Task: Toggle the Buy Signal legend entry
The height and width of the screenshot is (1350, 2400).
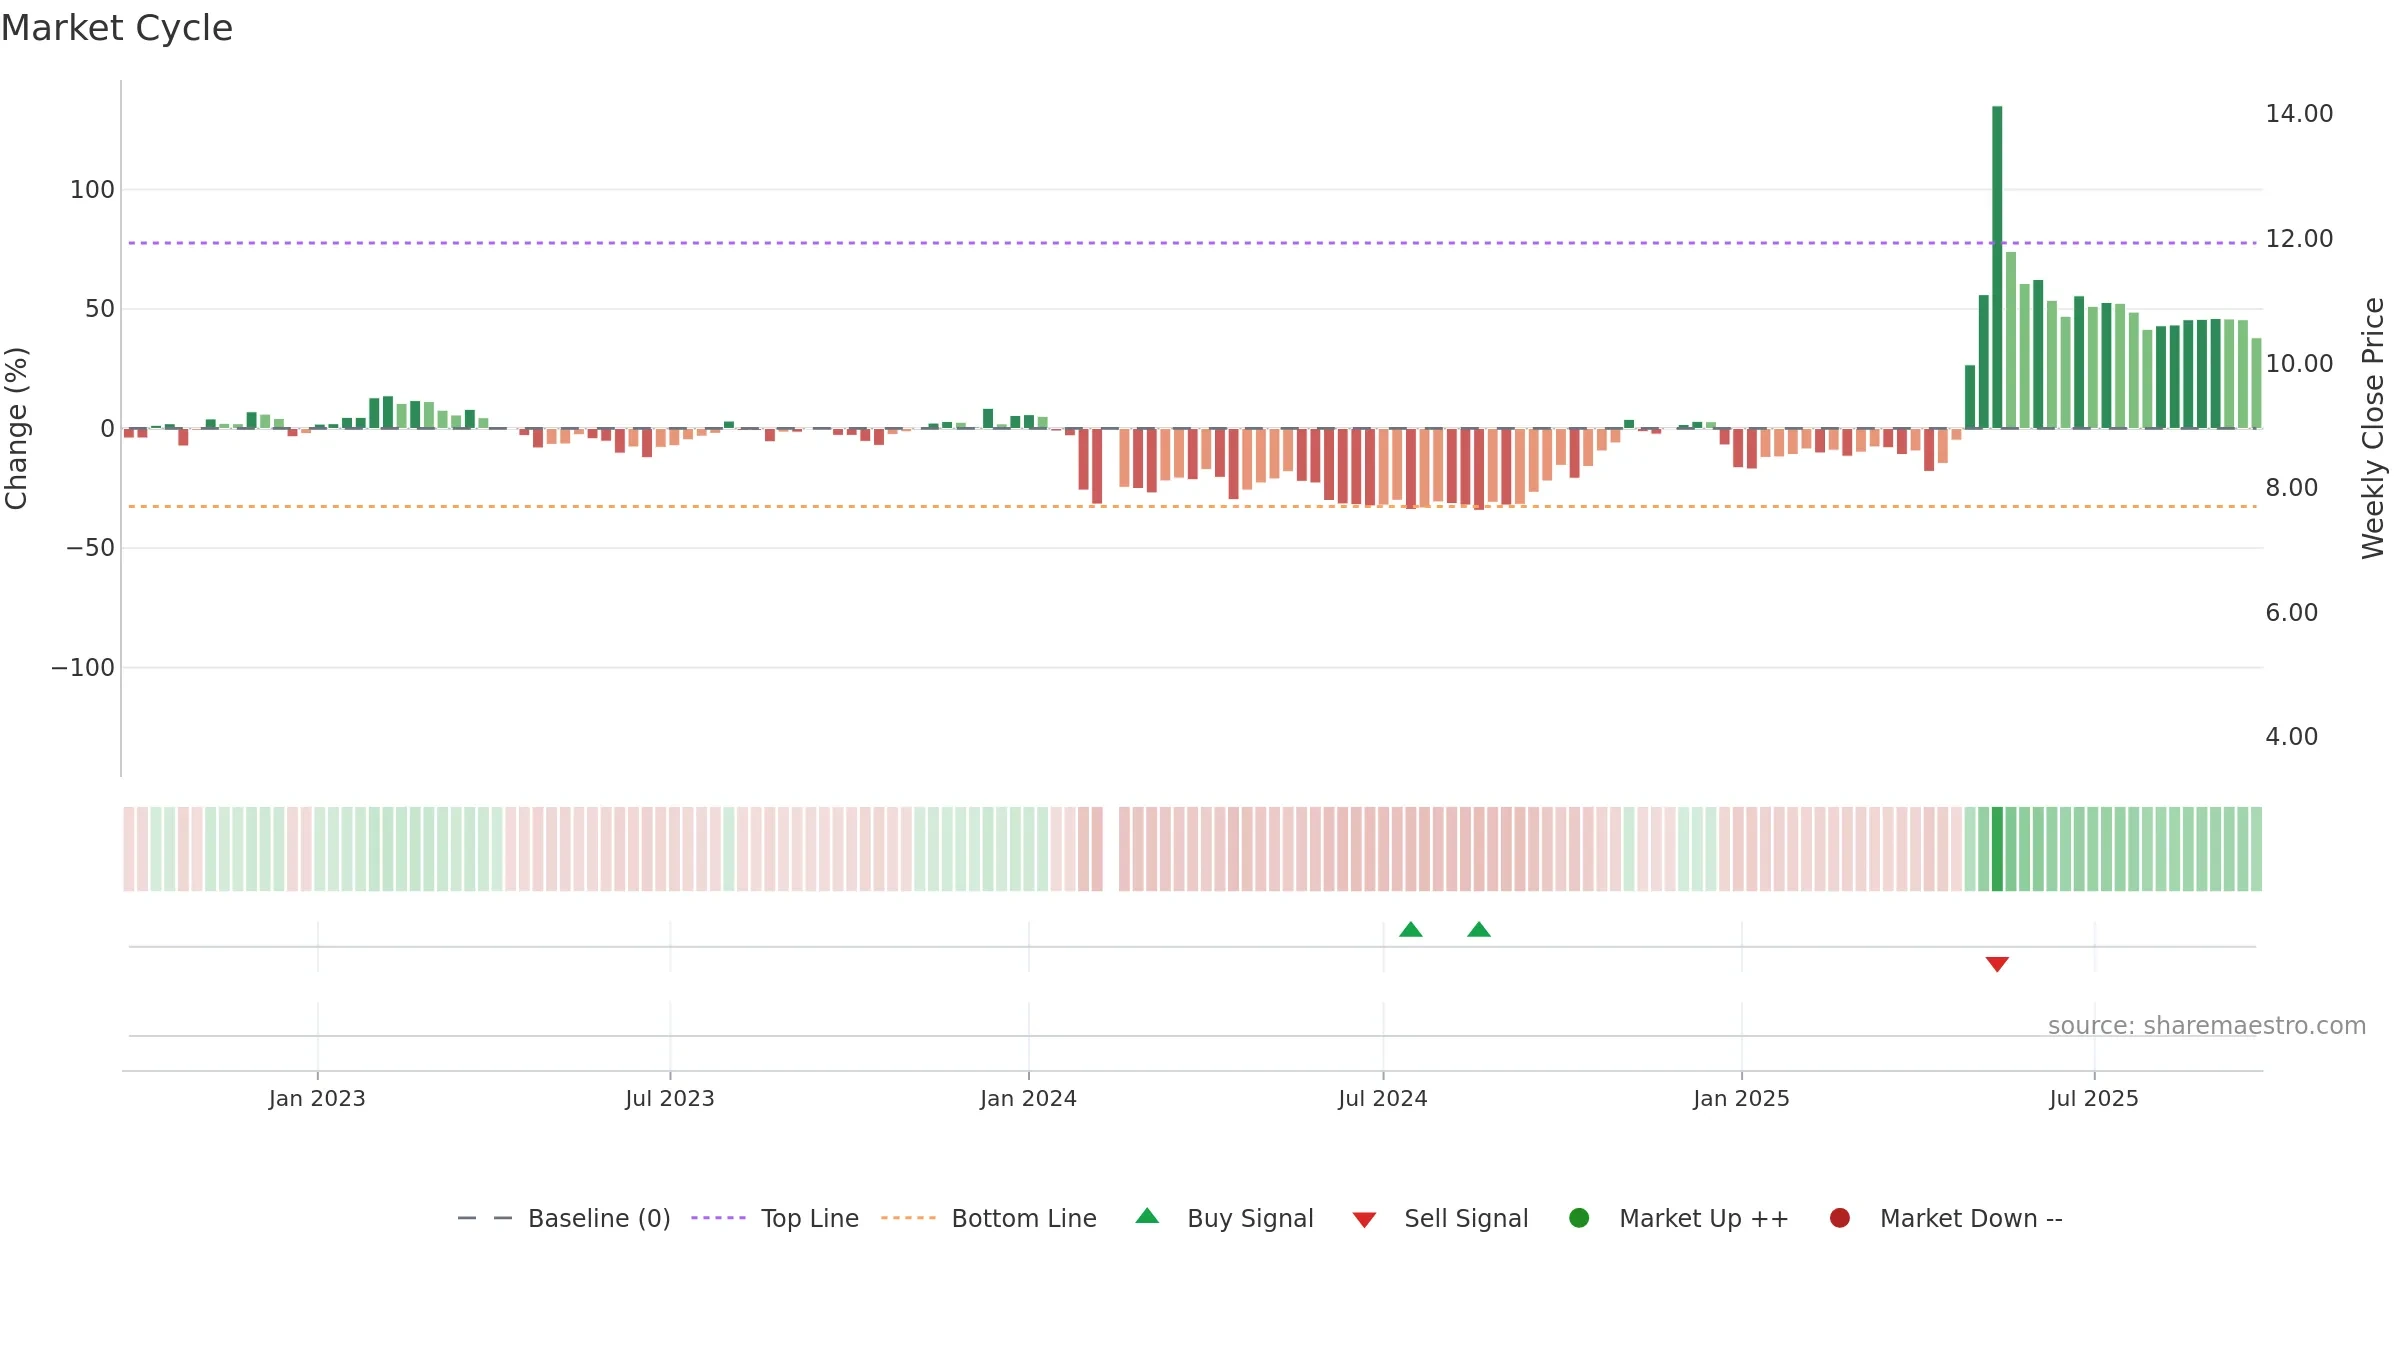Action: point(1224,1218)
